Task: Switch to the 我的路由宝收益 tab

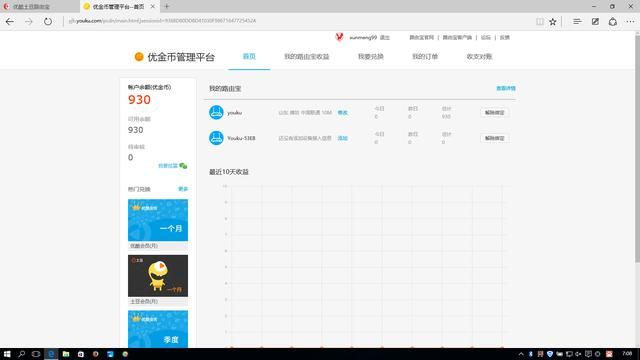Action: [307, 57]
